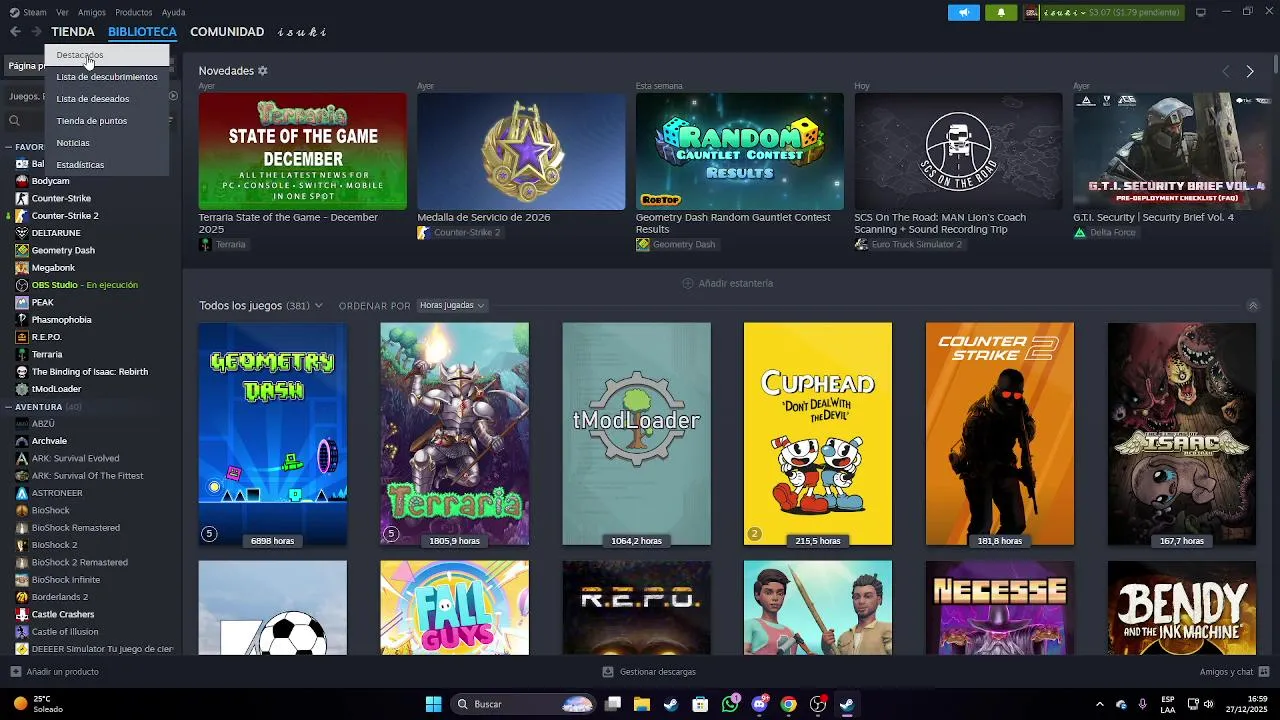The image size is (1280, 720).
Task: Open the Cuphead game cover
Action: 818,434
